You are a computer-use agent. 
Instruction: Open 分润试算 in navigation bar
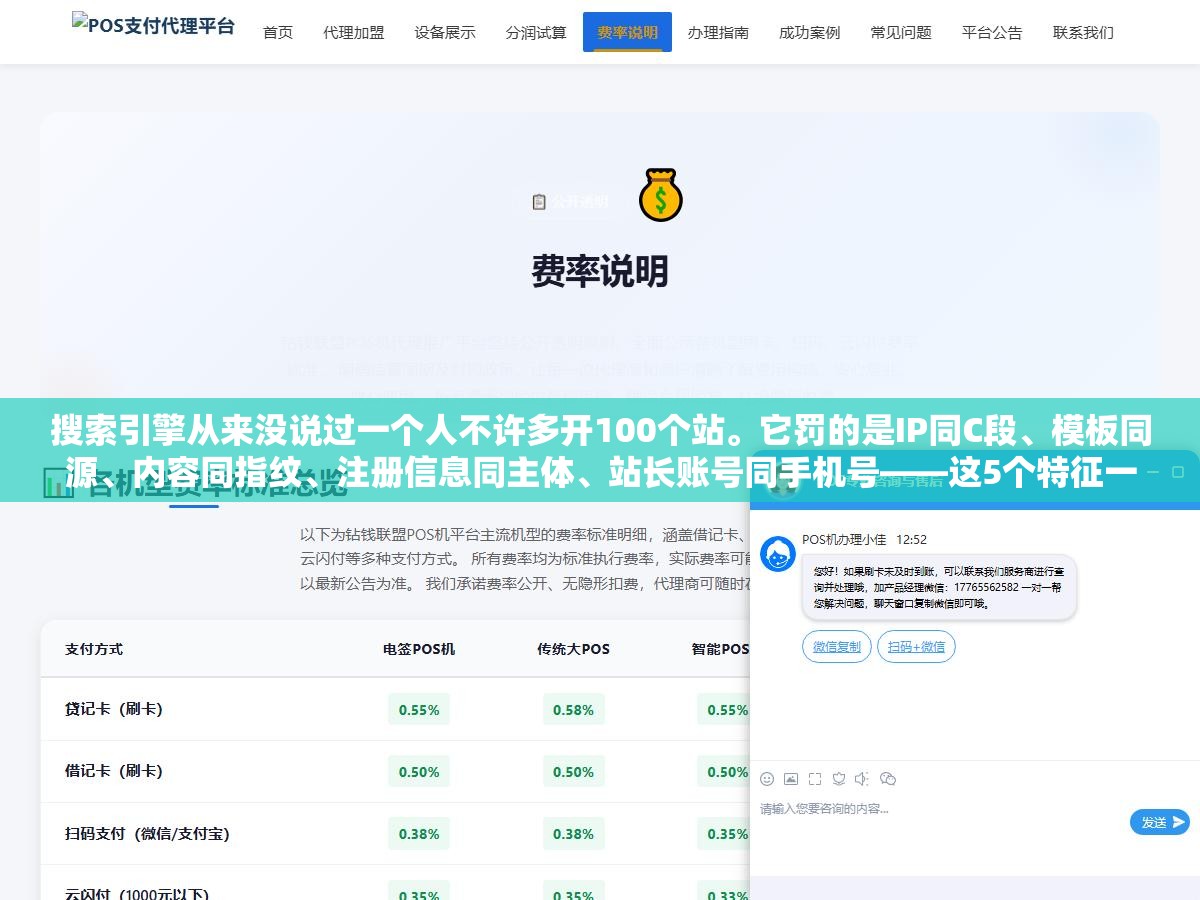click(x=536, y=32)
